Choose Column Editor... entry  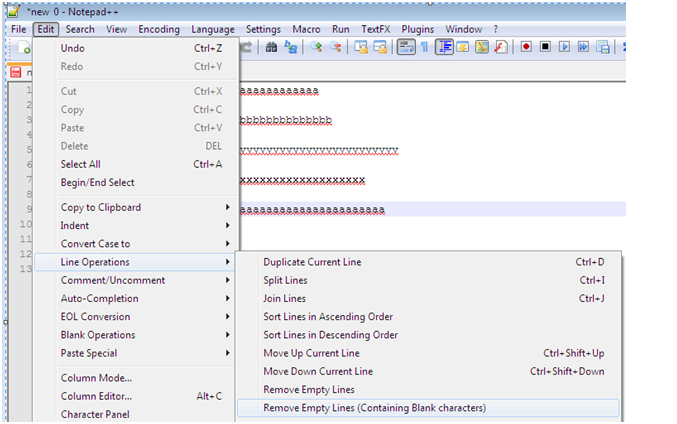click(135, 396)
